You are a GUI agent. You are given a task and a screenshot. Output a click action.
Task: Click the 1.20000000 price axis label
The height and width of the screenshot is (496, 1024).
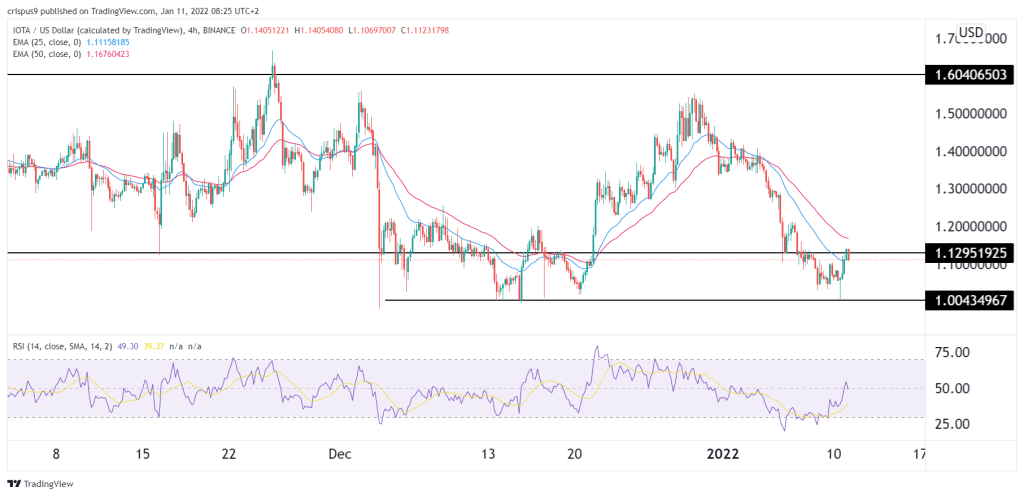pyautogui.click(x=970, y=227)
